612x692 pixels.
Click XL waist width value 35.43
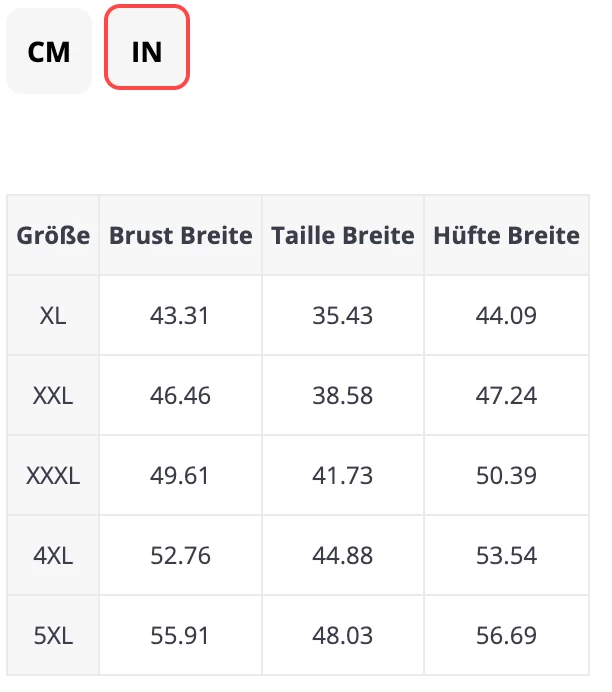343,316
